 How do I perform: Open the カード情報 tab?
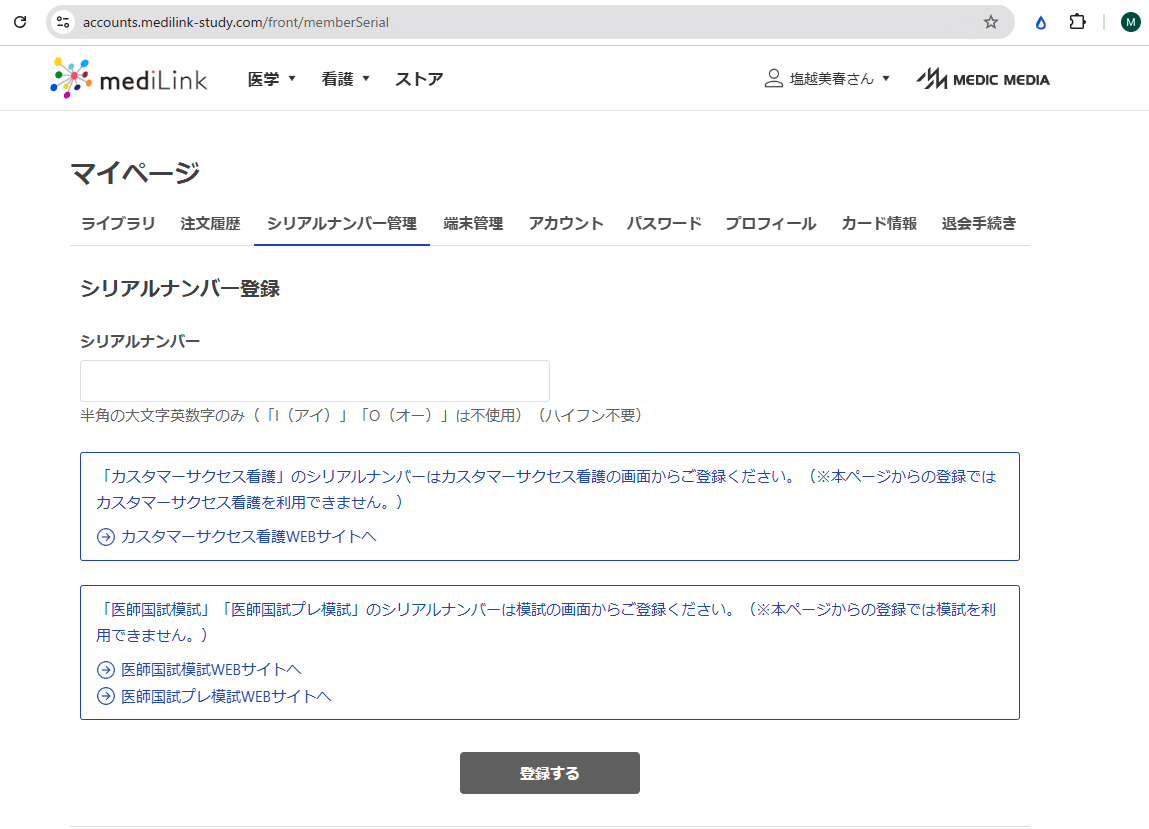[879, 223]
